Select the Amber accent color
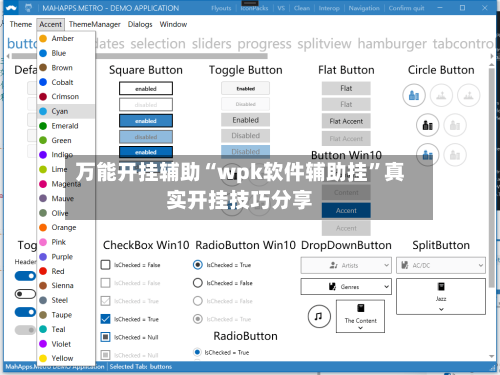 pos(66,38)
